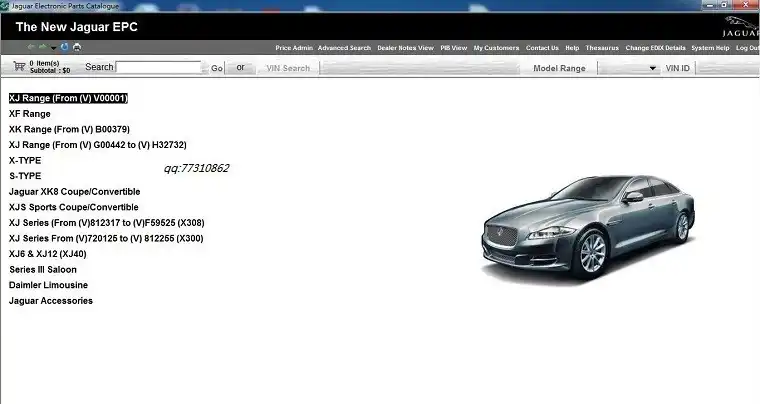Click the VIN Search button

click(288, 68)
